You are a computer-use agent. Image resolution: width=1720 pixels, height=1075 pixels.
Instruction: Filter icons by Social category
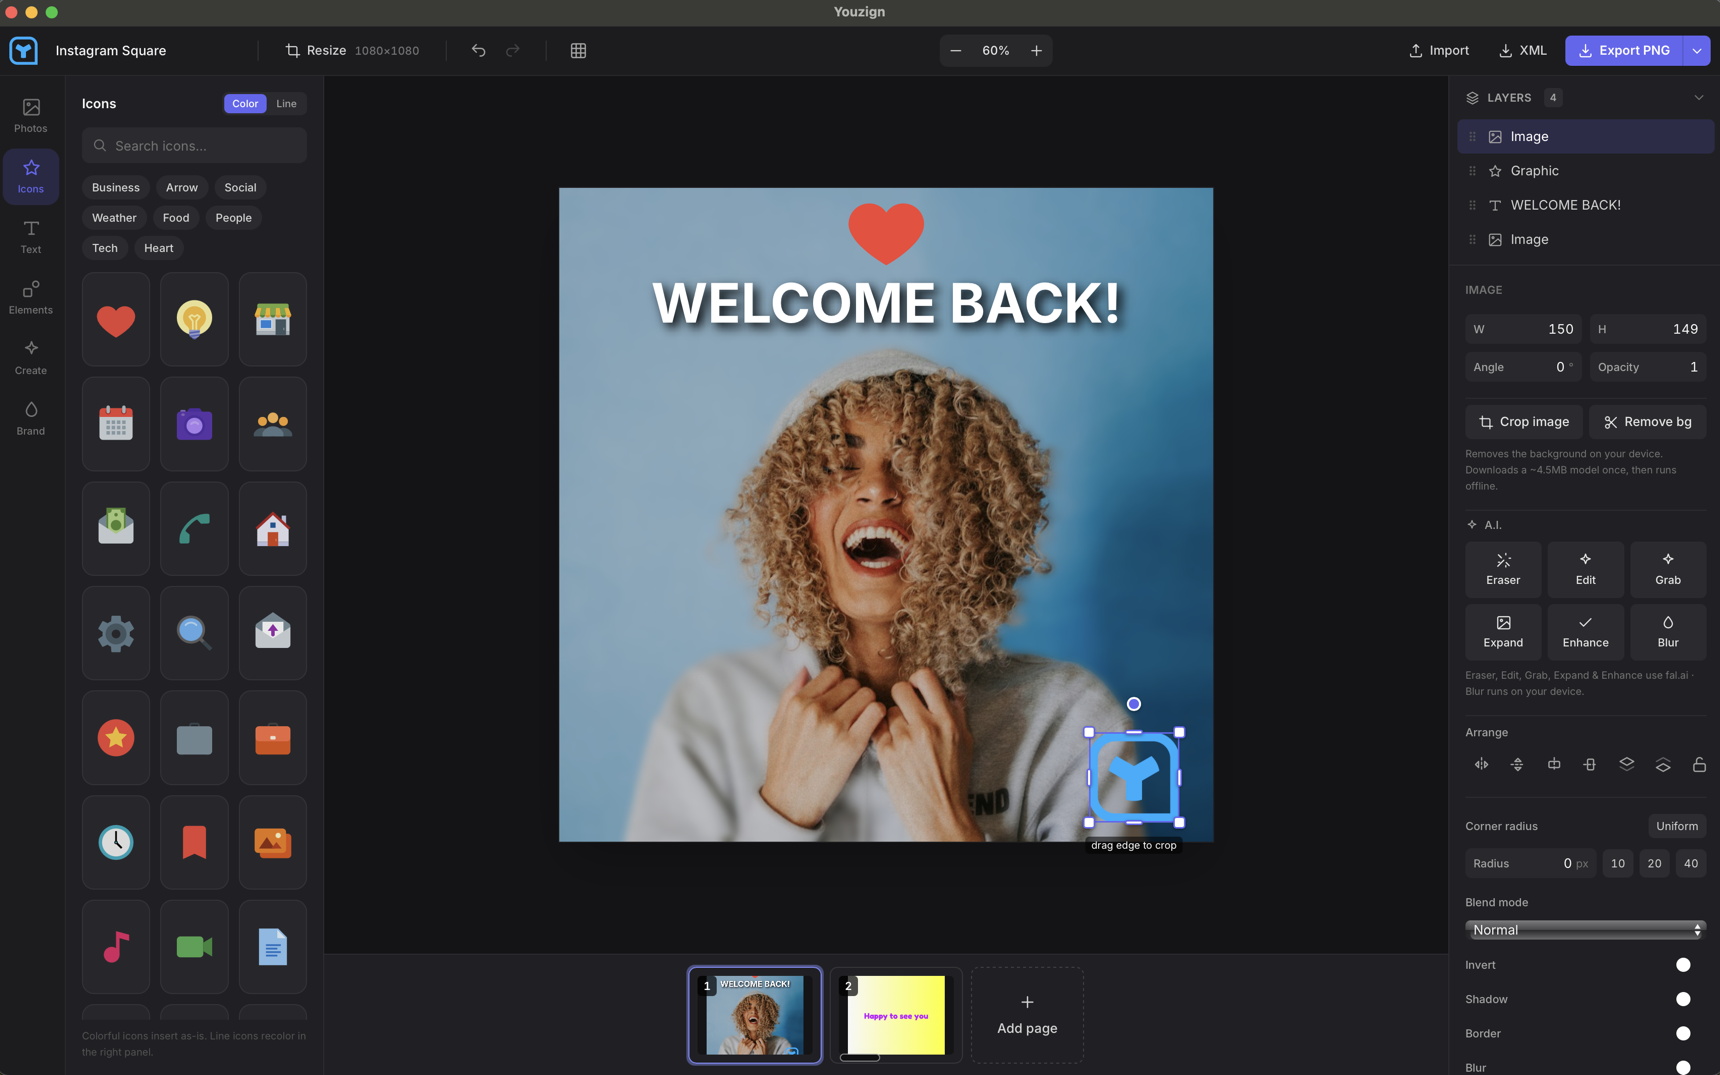point(240,188)
